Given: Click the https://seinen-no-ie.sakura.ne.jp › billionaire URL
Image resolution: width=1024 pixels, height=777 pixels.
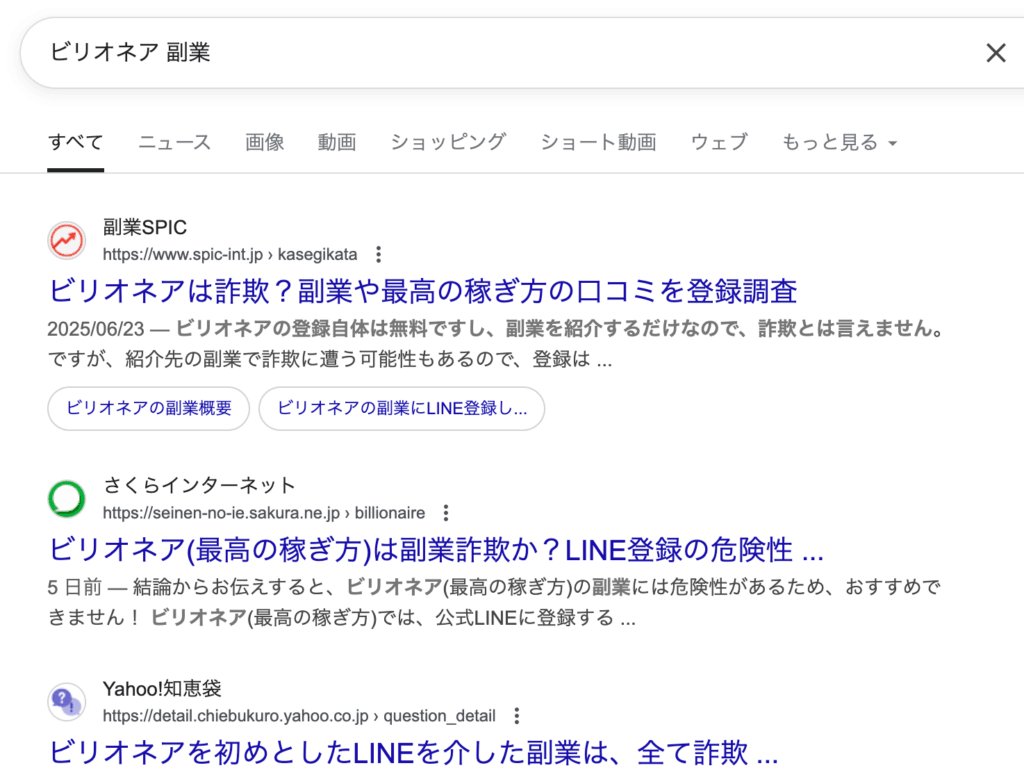Looking at the screenshot, I should 264,513.
